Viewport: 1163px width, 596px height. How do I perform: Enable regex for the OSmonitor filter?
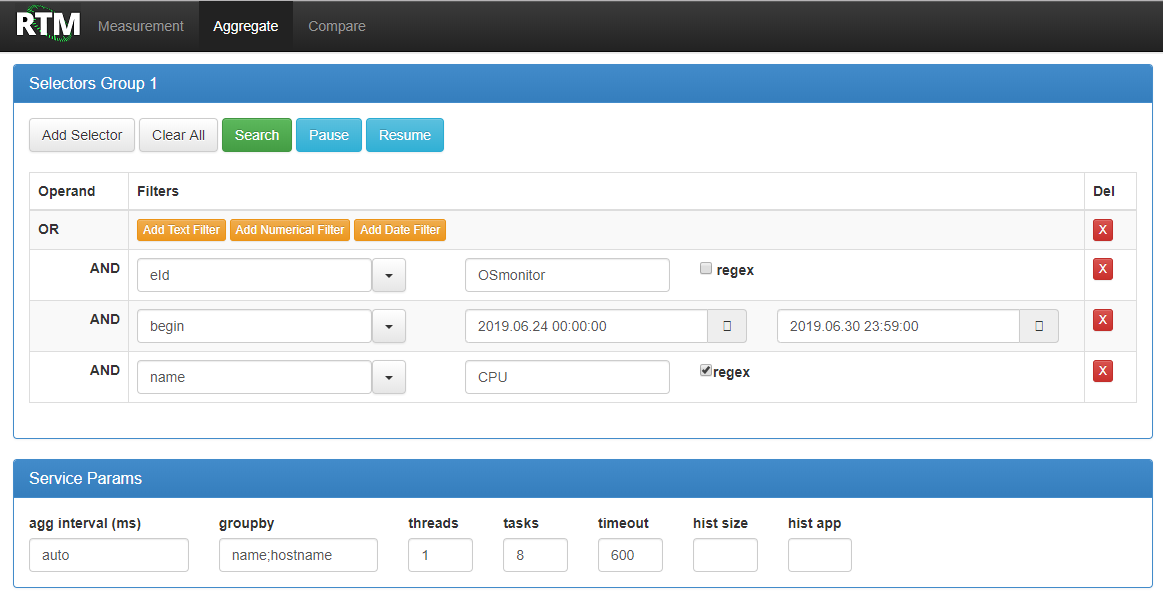point(706,268)
